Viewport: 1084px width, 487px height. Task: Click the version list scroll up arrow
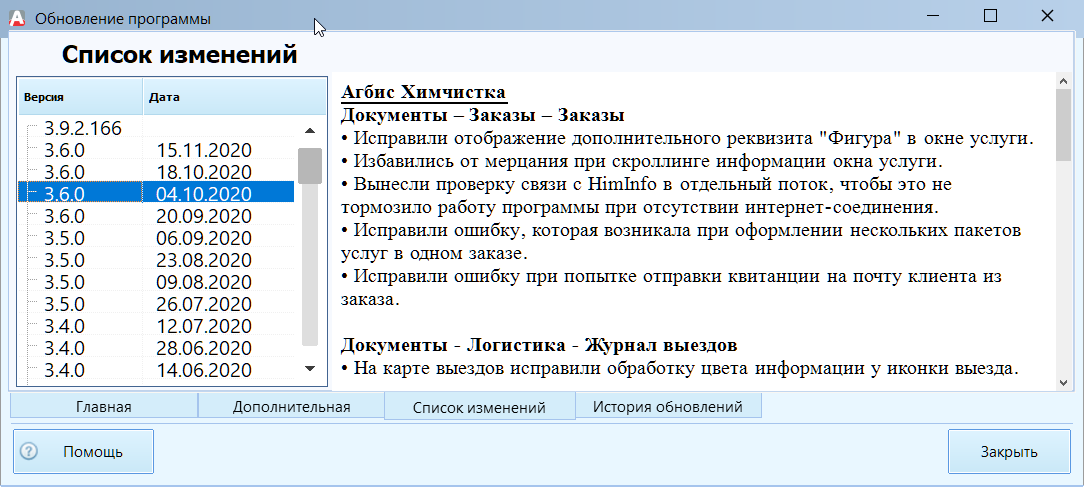point(310,130)
